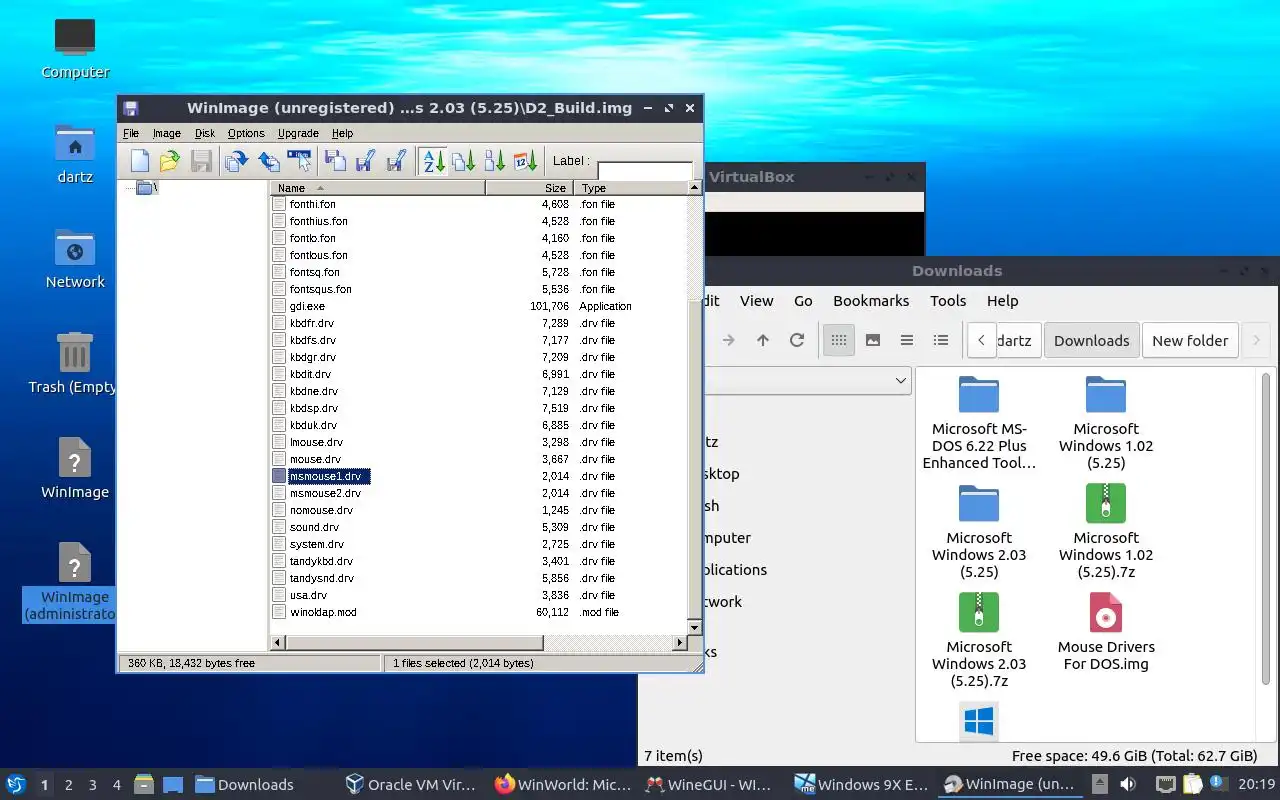Open the View menu in Downloads window
Image resolution: width=1280 pixels, height=800 pixels.
pos(756,300)
